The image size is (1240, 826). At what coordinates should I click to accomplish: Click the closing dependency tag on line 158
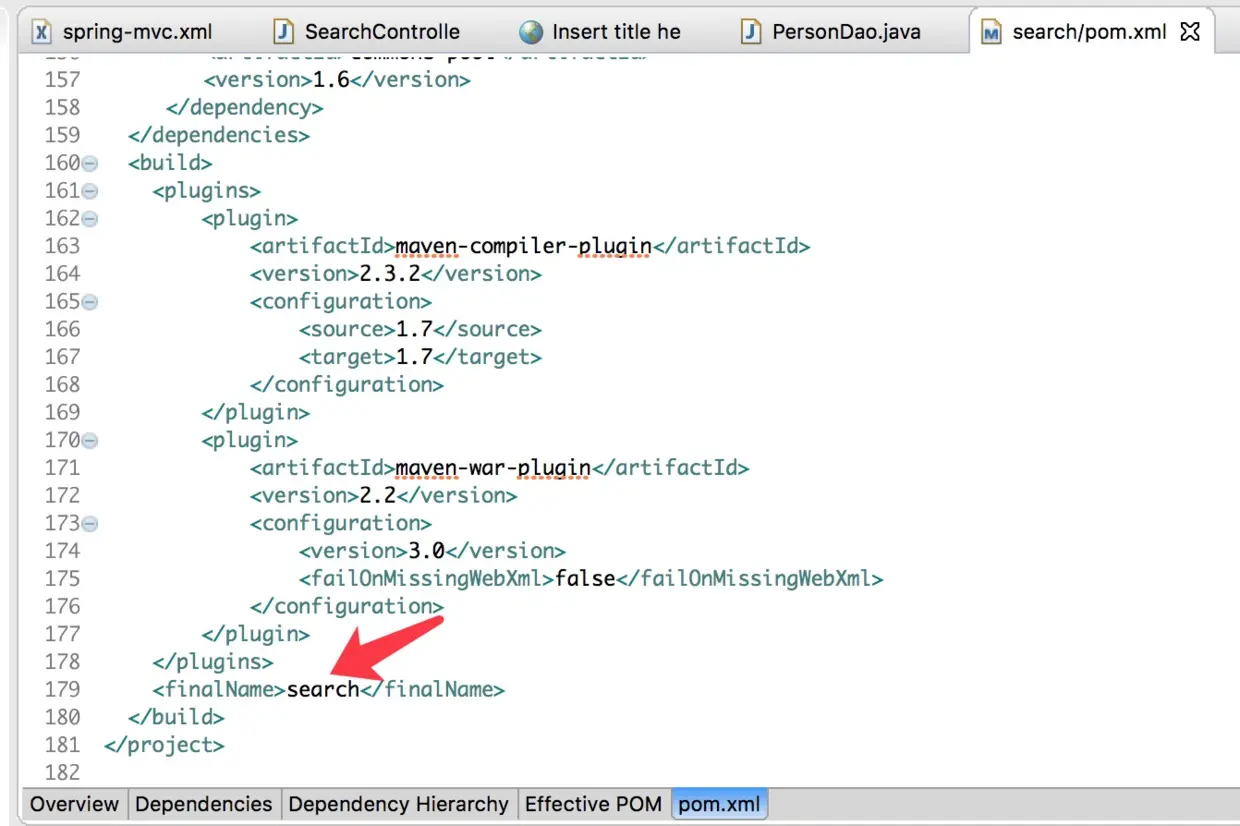[x=244, y=107]
